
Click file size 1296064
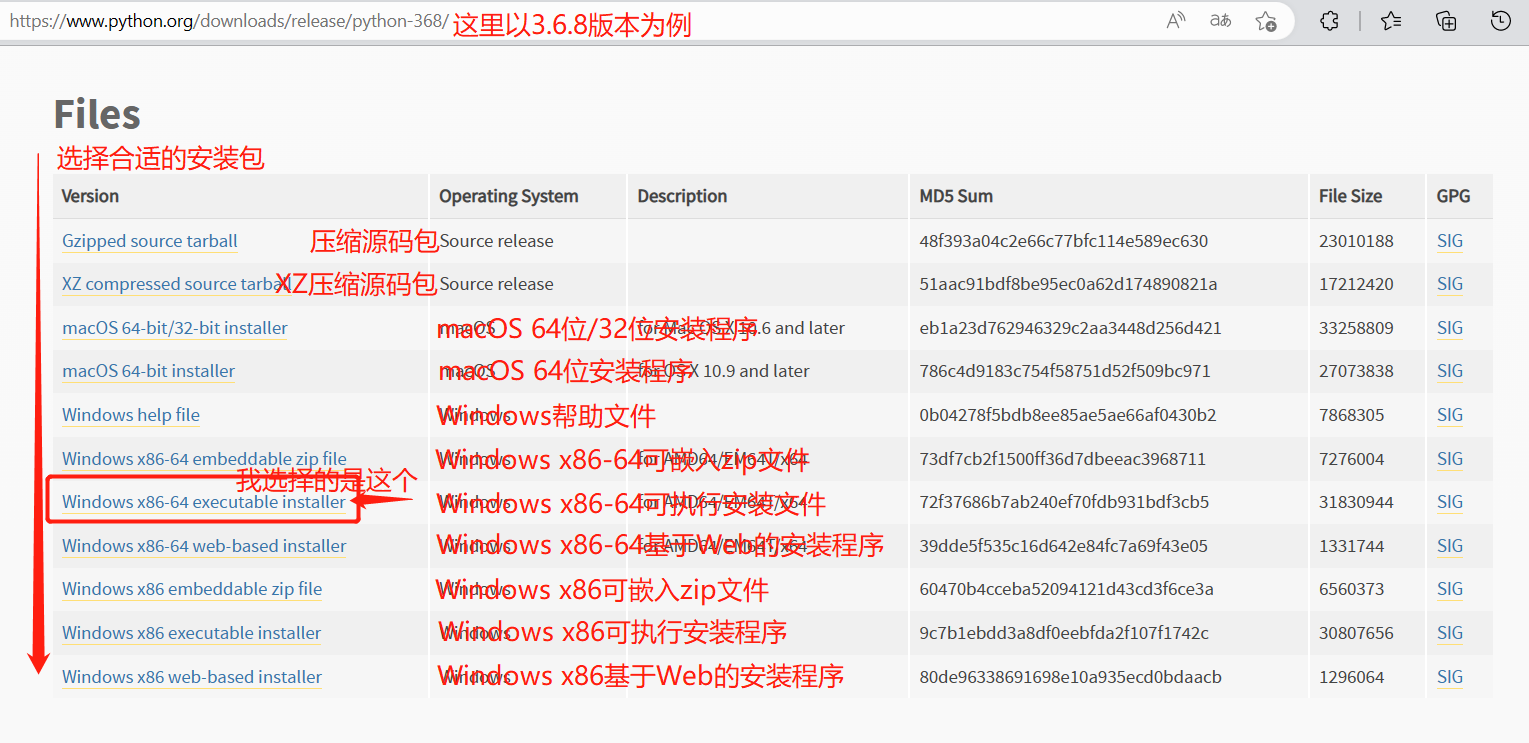click(x=1352, y=677)
